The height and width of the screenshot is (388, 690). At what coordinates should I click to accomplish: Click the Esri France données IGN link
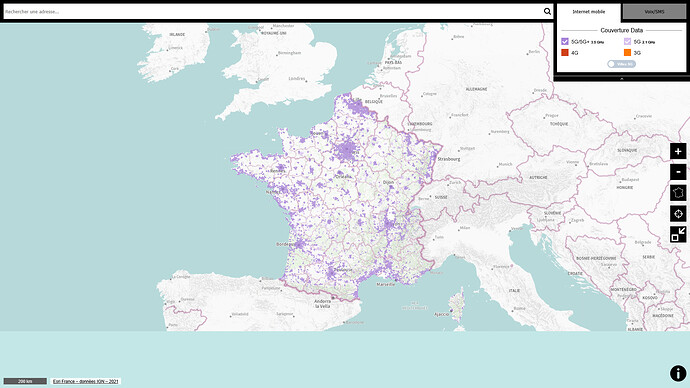pyautogui.click(x=86, y=381)
